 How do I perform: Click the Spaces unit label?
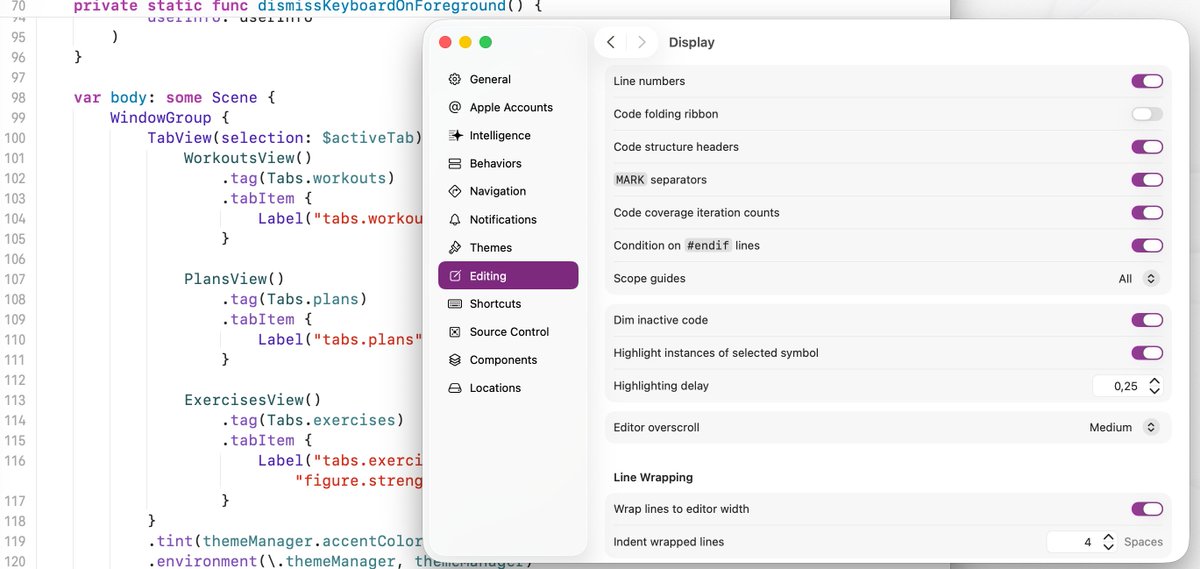pos(1143,542)
